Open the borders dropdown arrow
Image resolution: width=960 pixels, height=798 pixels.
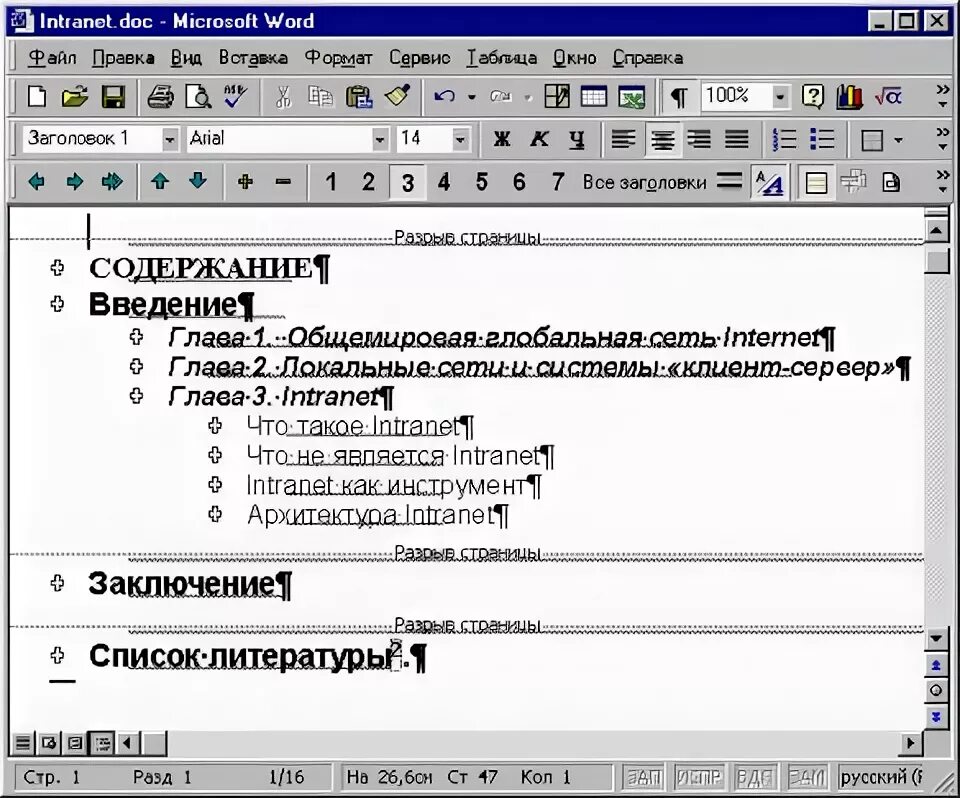tap(898, 140)
